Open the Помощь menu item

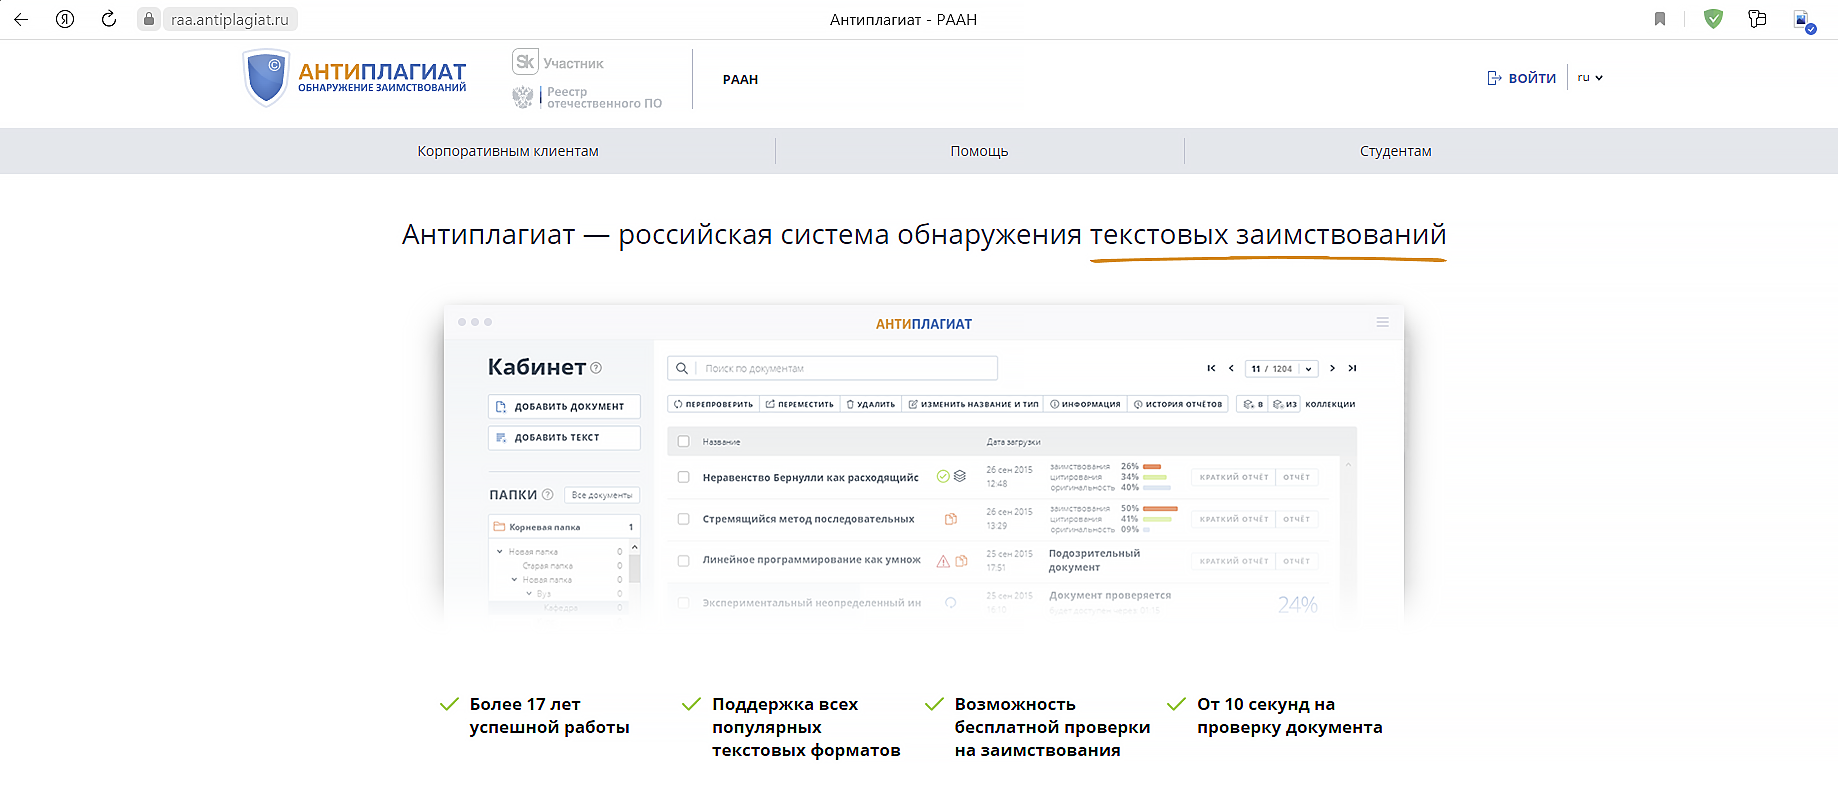(x=979, y=151)
